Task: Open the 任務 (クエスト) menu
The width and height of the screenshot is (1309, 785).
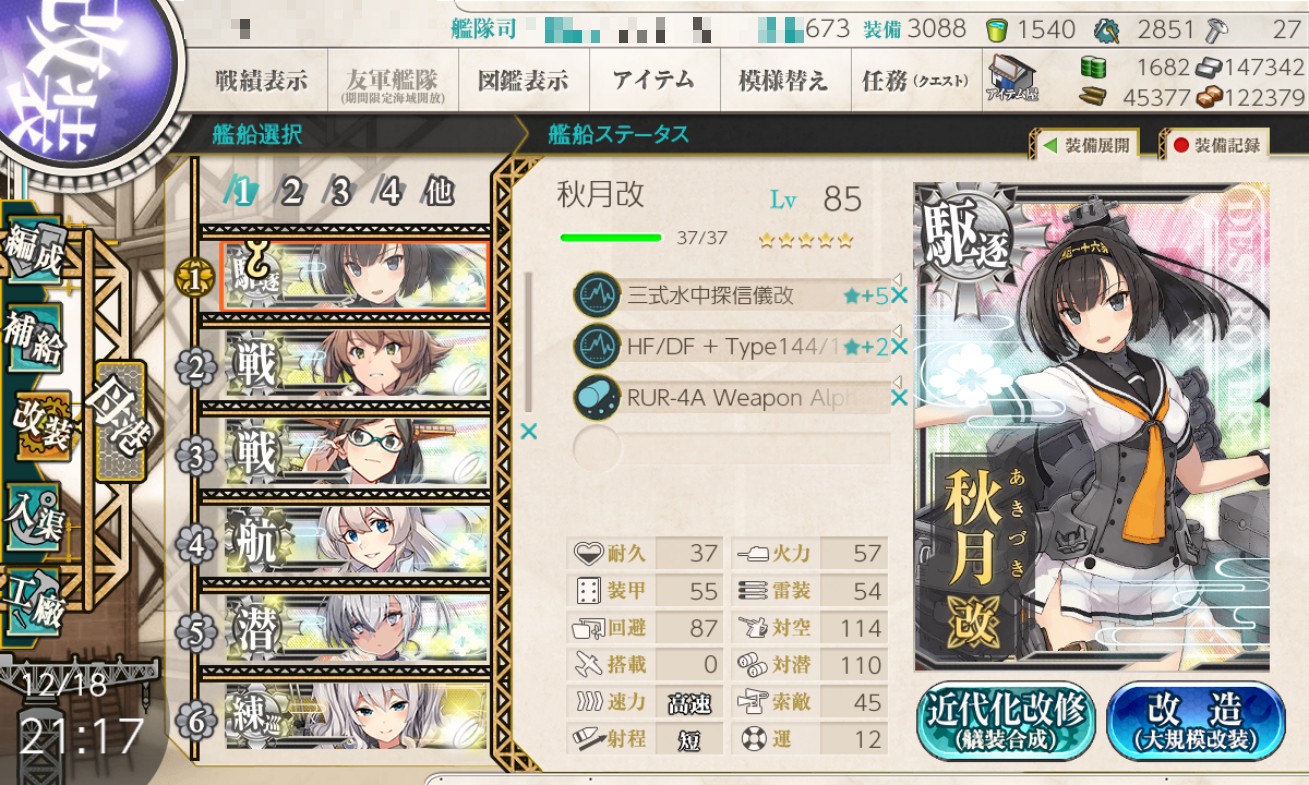Action: [915, 81]
